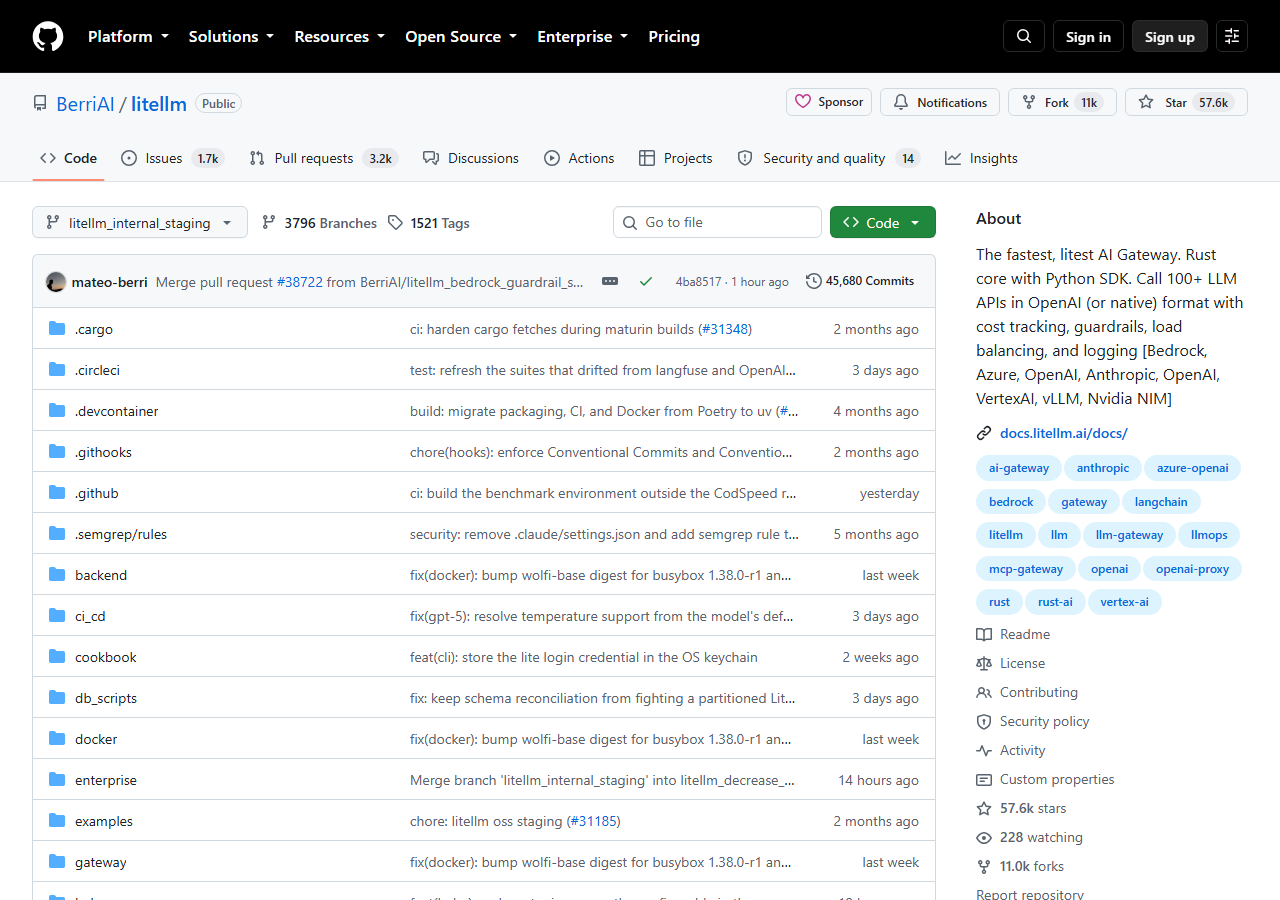Click the Pricing link
Screen dimensions: 1280x900
[x=674, y=36]
